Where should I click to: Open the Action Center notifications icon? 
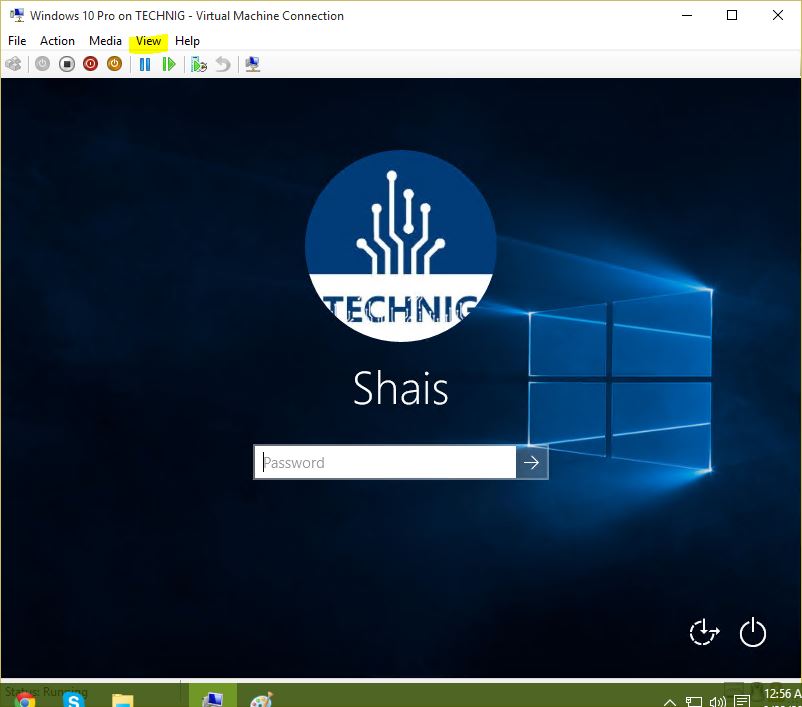[x=742, y=701]
